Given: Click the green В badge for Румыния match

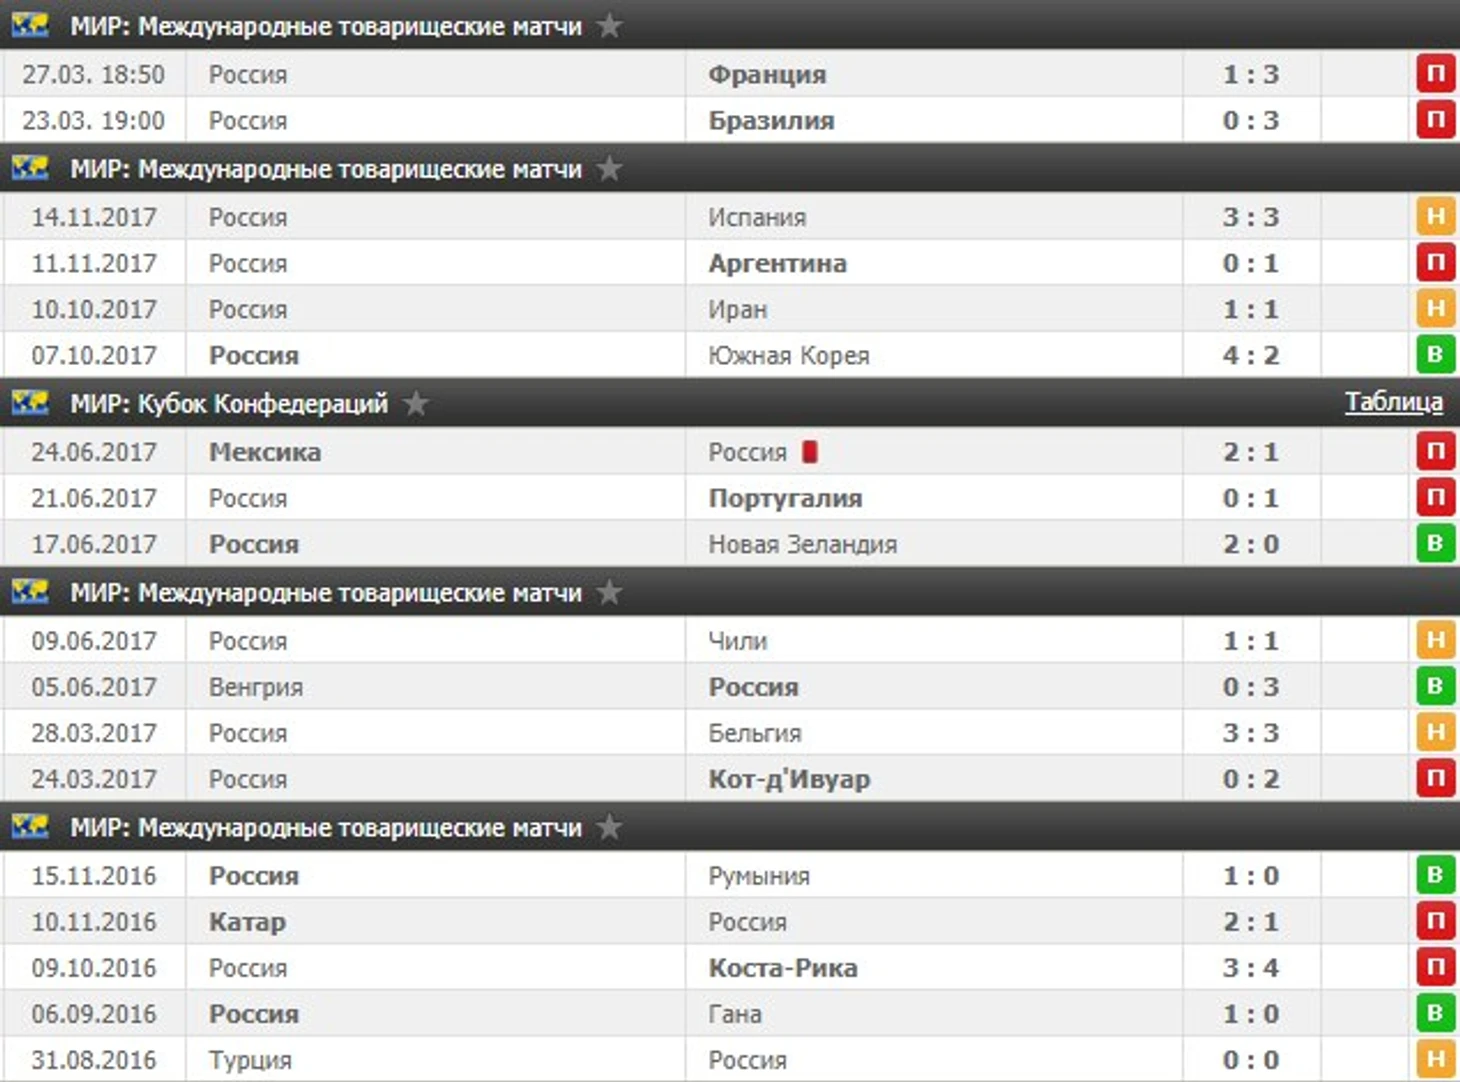Looking at the screenshot, I should (1435, 875).
